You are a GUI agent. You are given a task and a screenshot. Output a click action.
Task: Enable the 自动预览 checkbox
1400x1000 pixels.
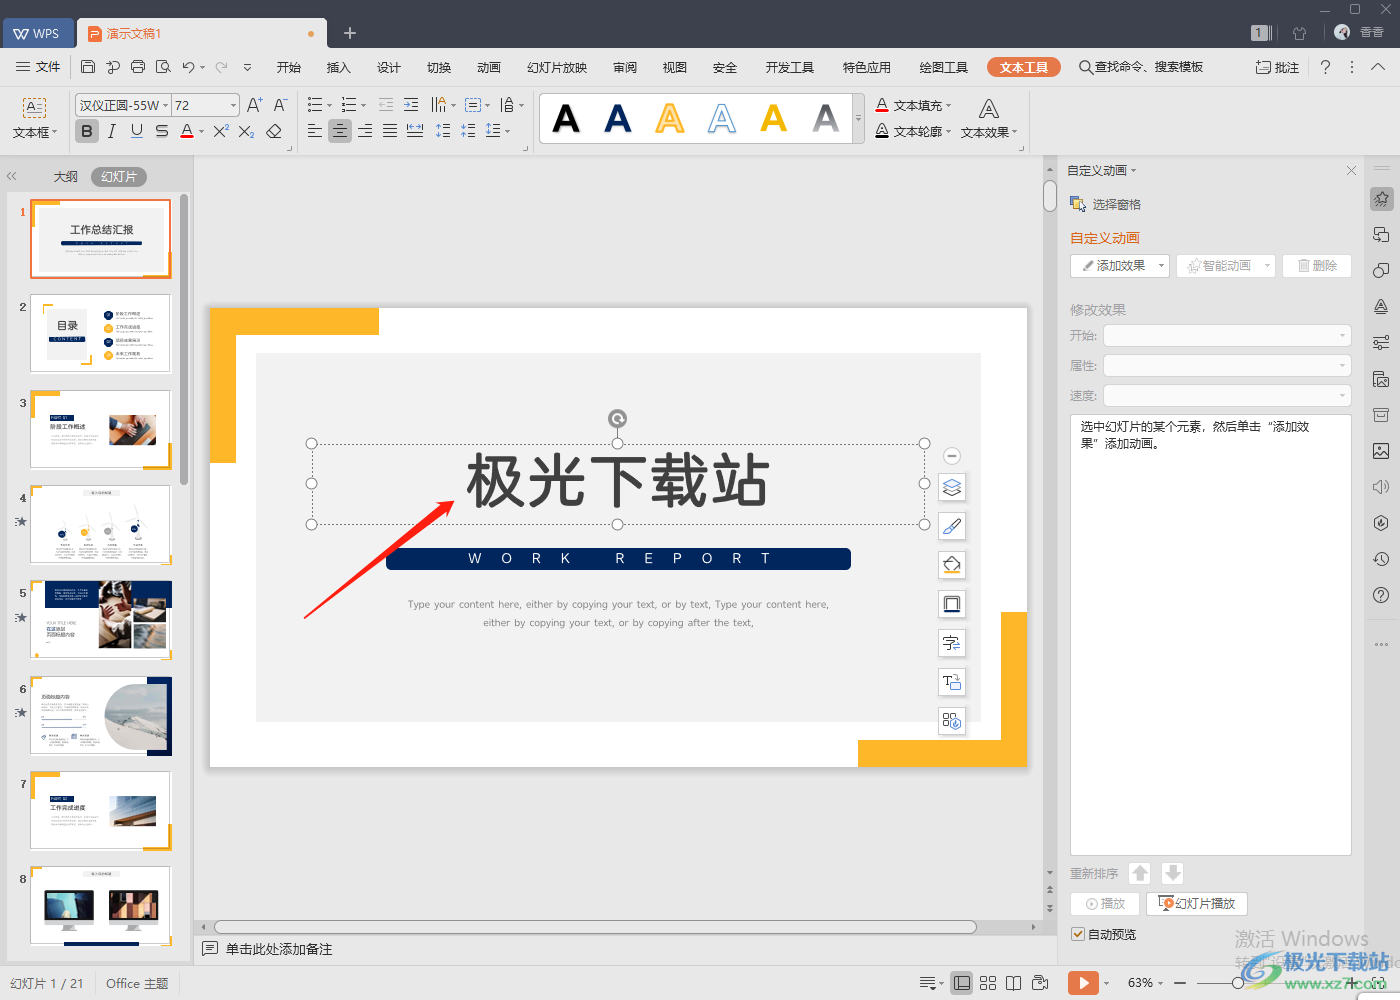[x=1077, y=934]
